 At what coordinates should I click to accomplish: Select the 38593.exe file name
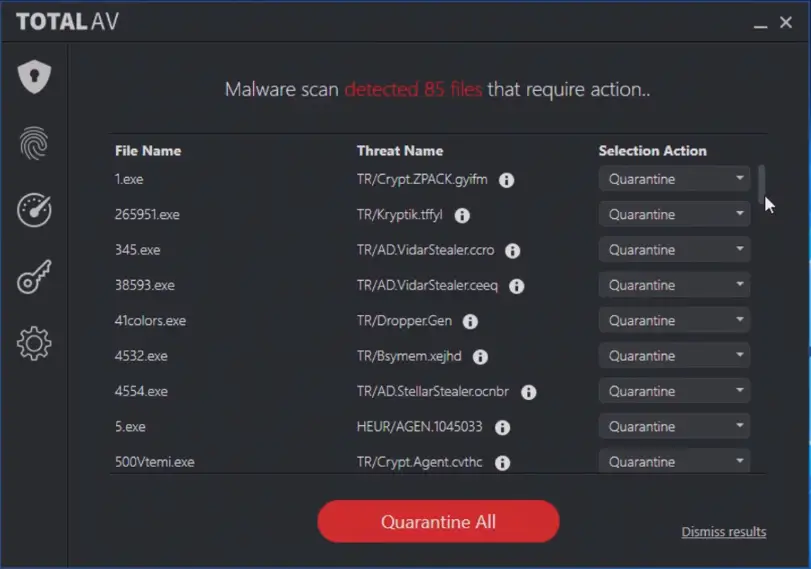tap(145, 285)
